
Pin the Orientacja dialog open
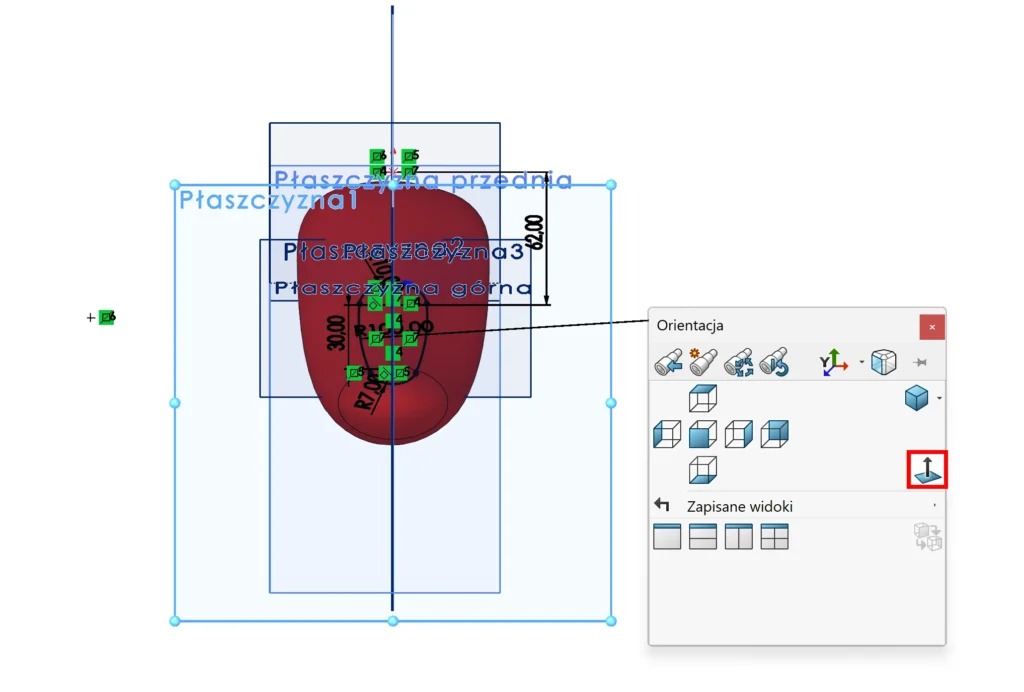pyautogui.click(x=920, y=362)
